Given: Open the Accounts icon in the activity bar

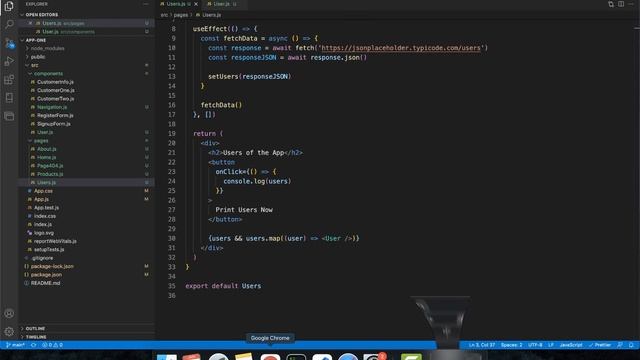Looking at the screenshot, I should click(x=9, y=313).
